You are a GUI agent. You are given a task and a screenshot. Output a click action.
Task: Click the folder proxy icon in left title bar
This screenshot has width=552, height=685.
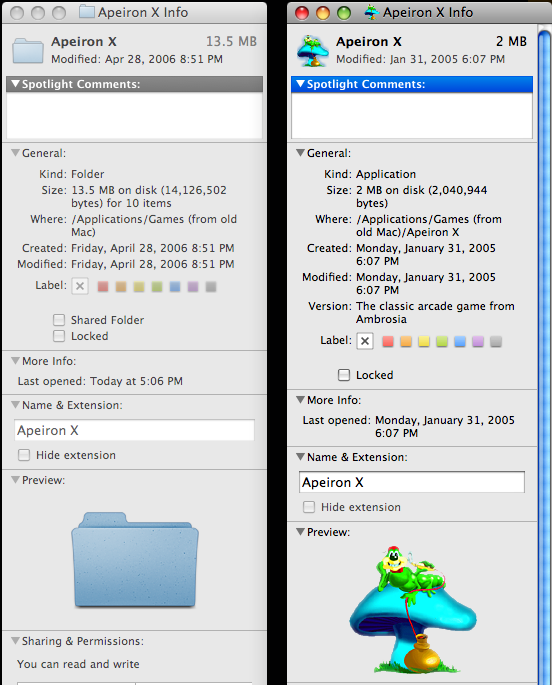click(86, 12)
